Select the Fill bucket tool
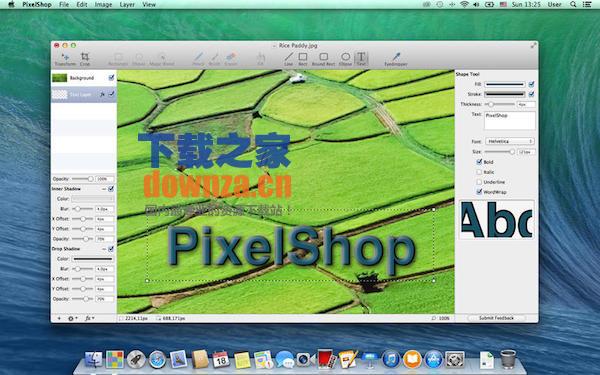The image size is (600, 375). pyautogui.click(x=261, y=59)
